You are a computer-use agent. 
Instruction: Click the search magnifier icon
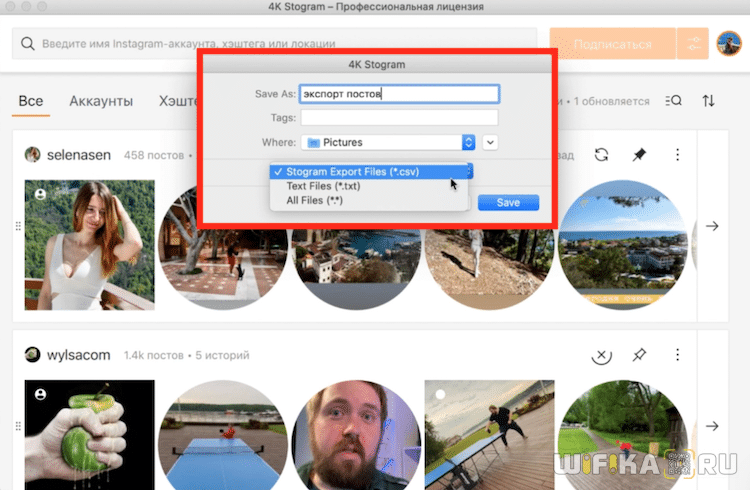click(x=28, y=44)
